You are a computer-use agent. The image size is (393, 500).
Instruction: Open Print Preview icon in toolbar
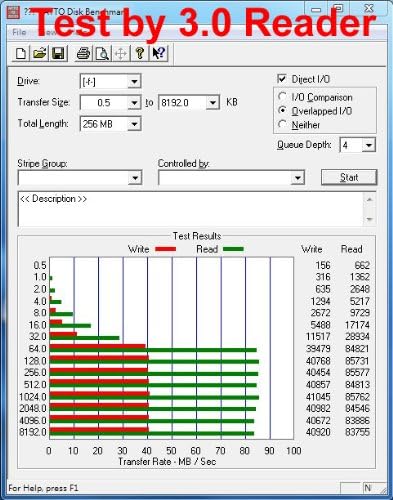tap(102, 53)
